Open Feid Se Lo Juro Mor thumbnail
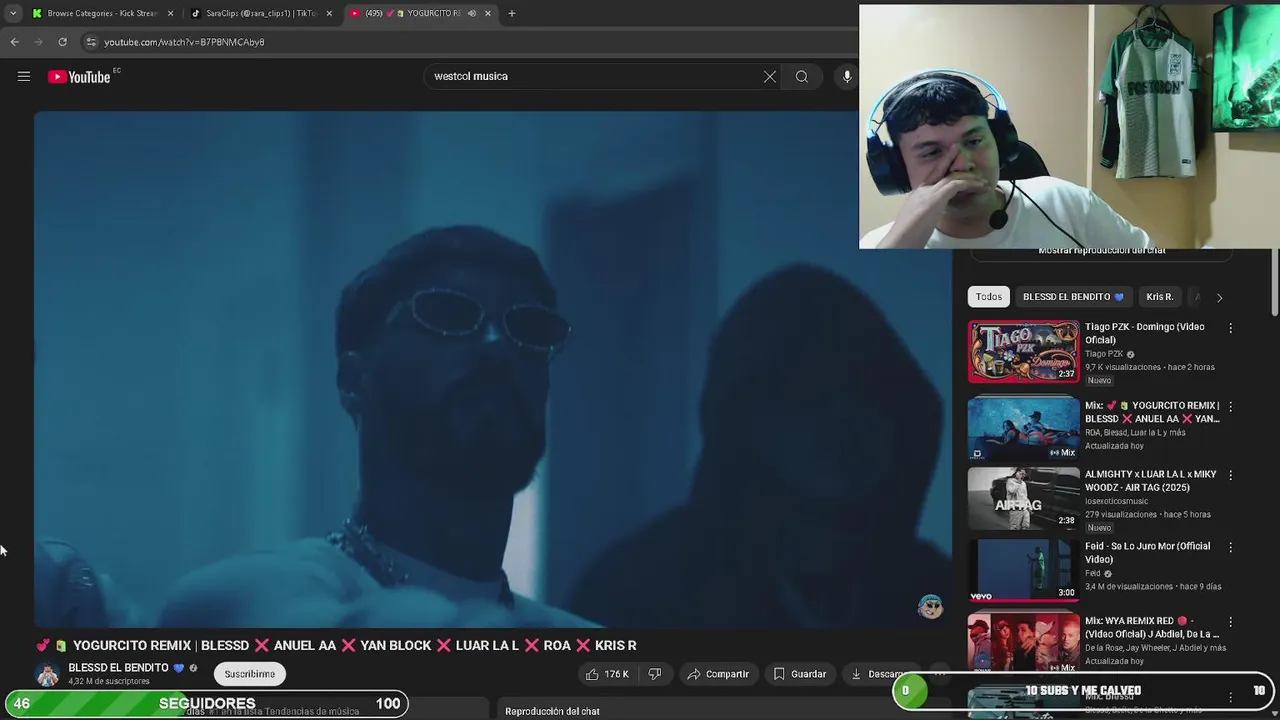 (1024, 570)
